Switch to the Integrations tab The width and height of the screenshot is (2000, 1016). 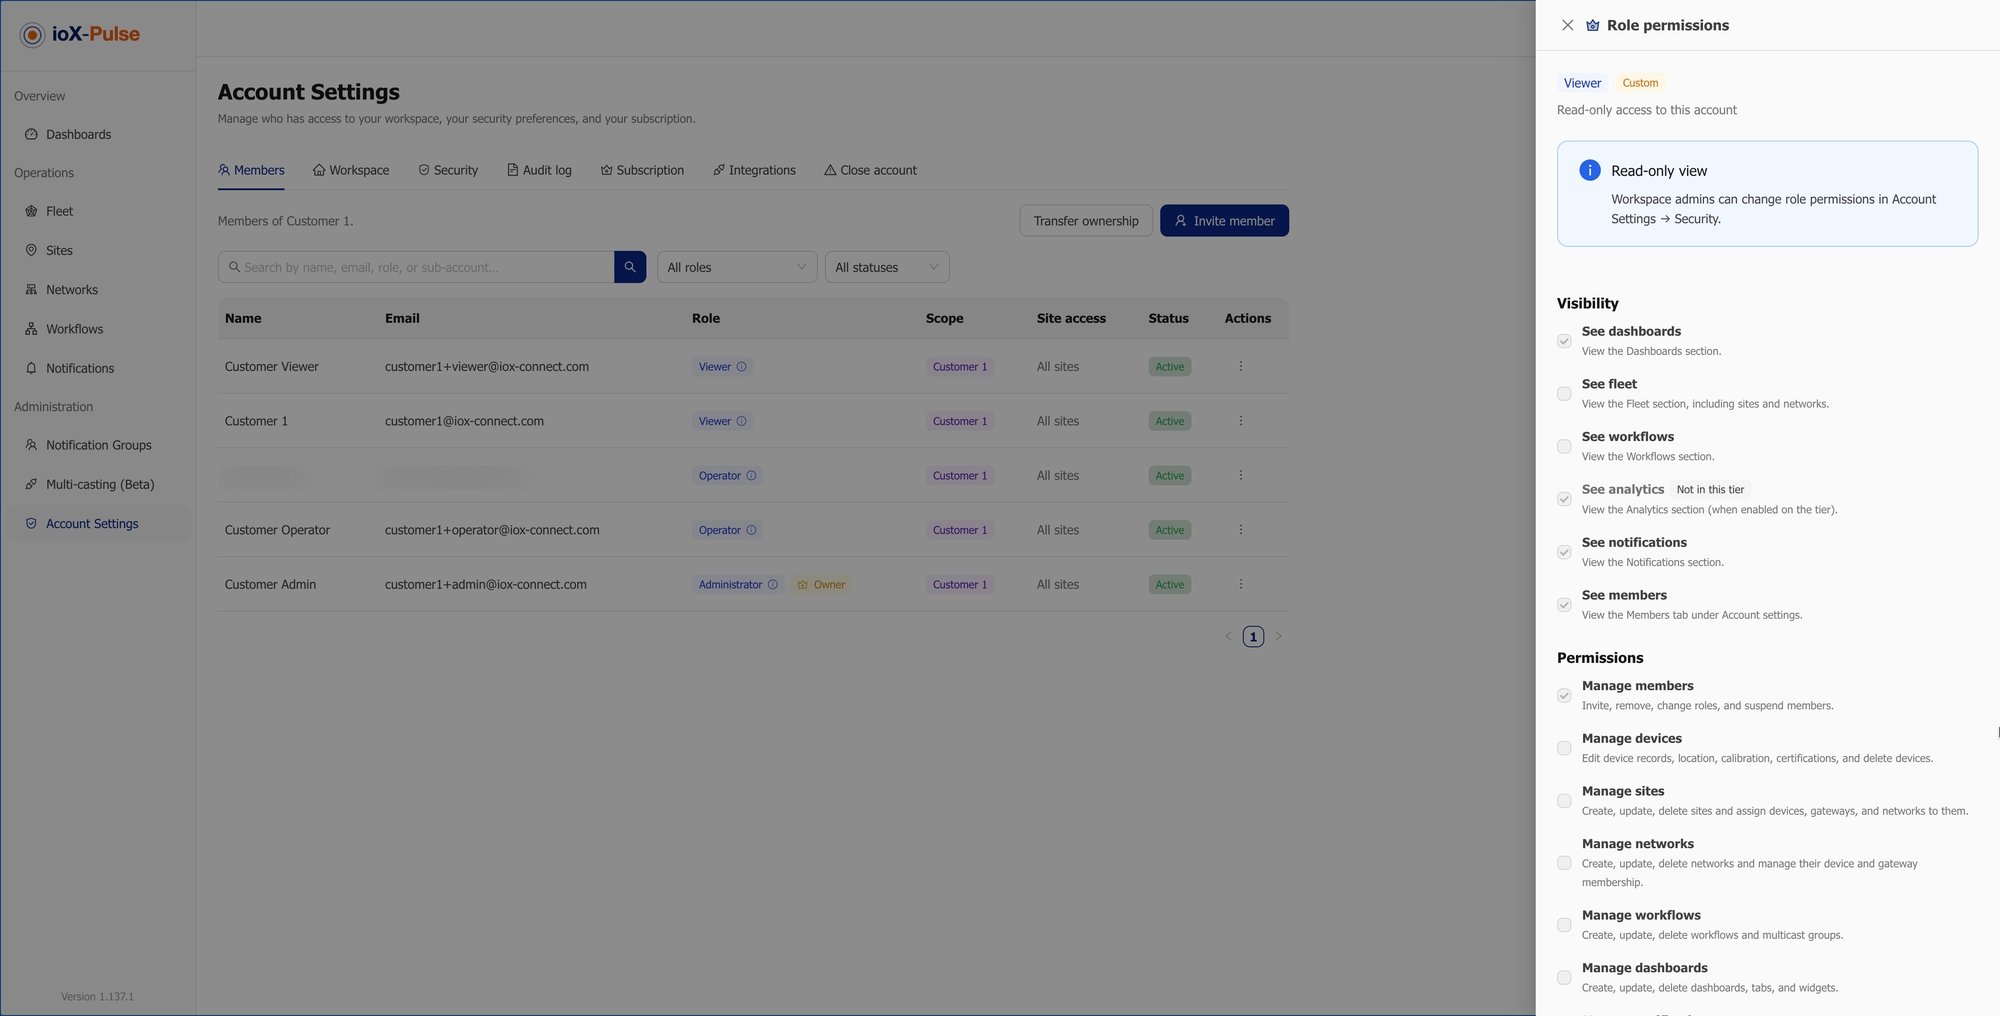(x=754, y=170)
